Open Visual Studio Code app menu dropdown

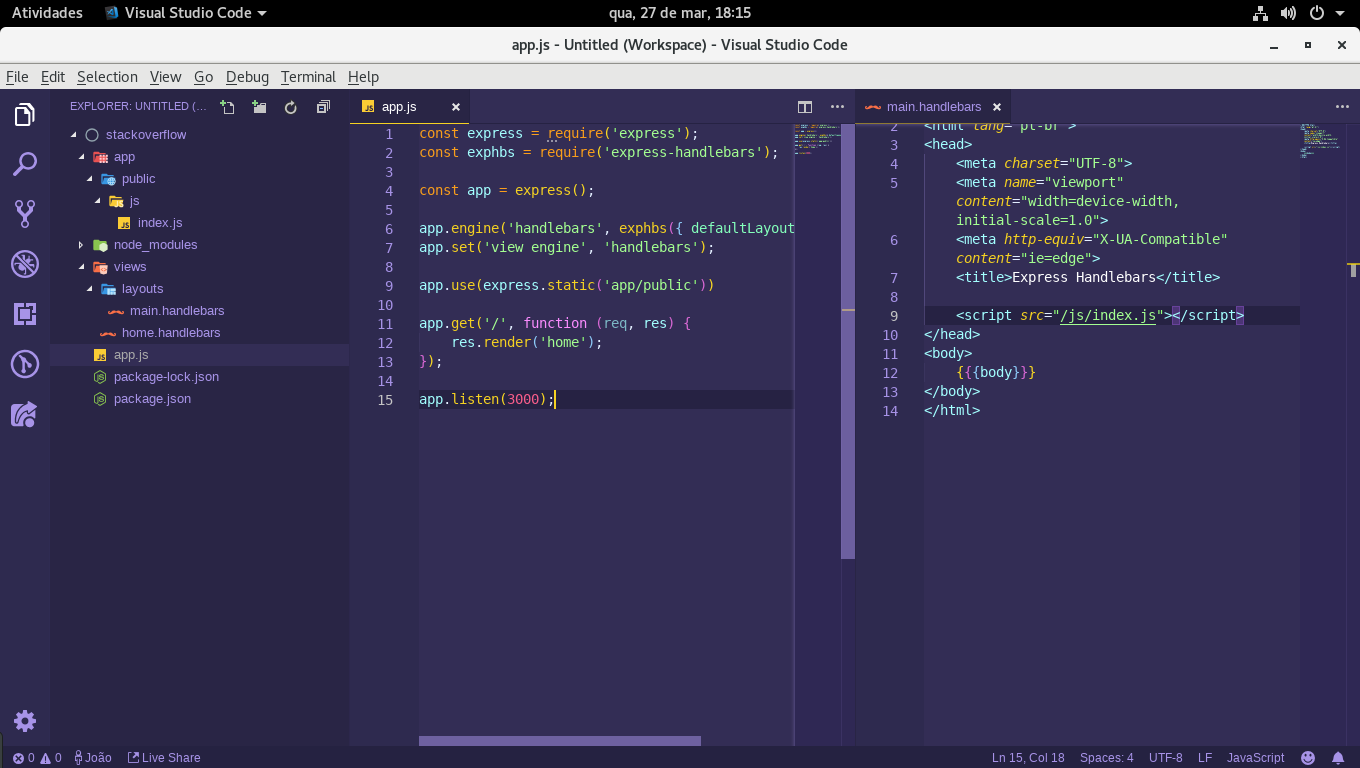tap(185, 13)
